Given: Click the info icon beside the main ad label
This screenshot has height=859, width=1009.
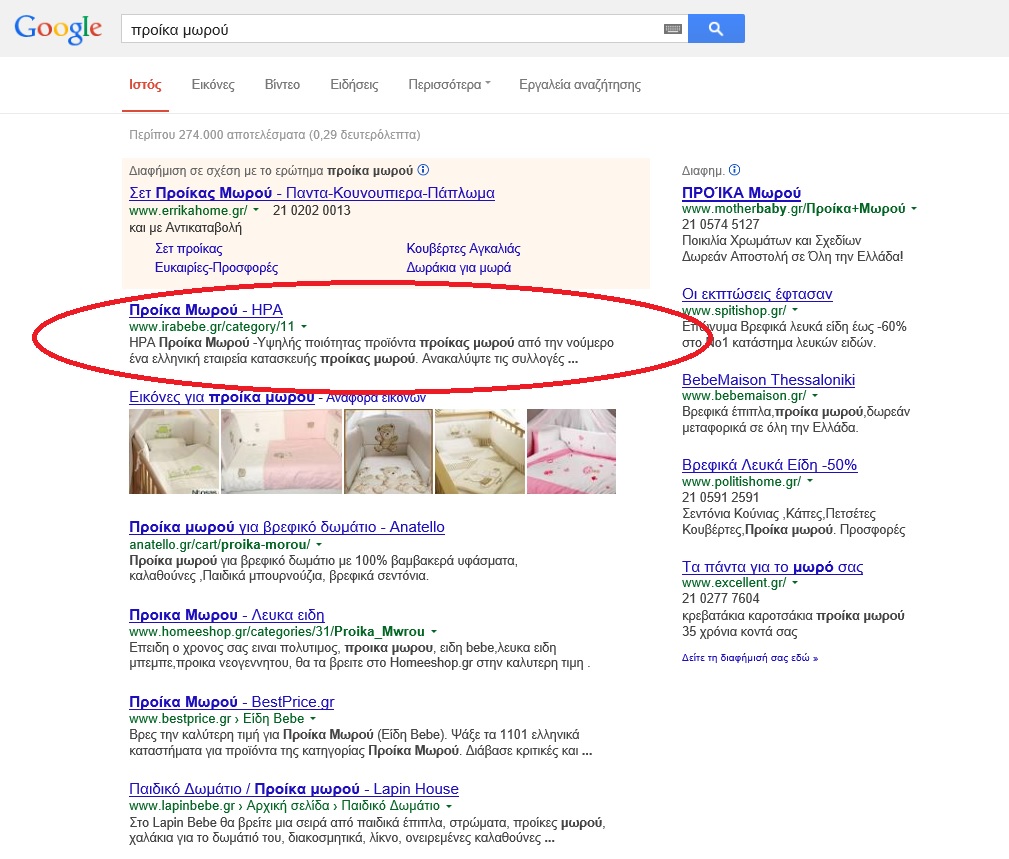Looking at the screenshot, I should coord(423,170).
